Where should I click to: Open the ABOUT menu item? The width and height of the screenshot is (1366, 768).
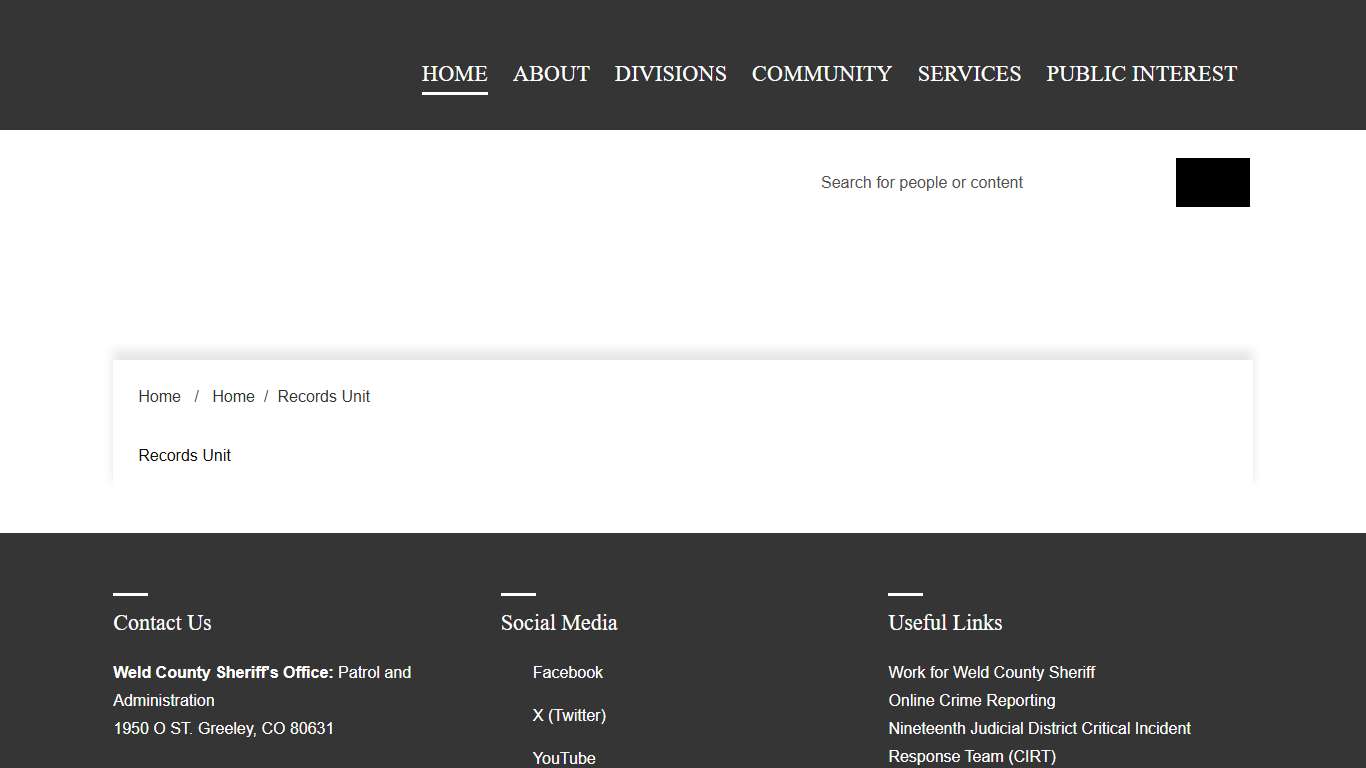pyautogui.click(x=551, y=74)
